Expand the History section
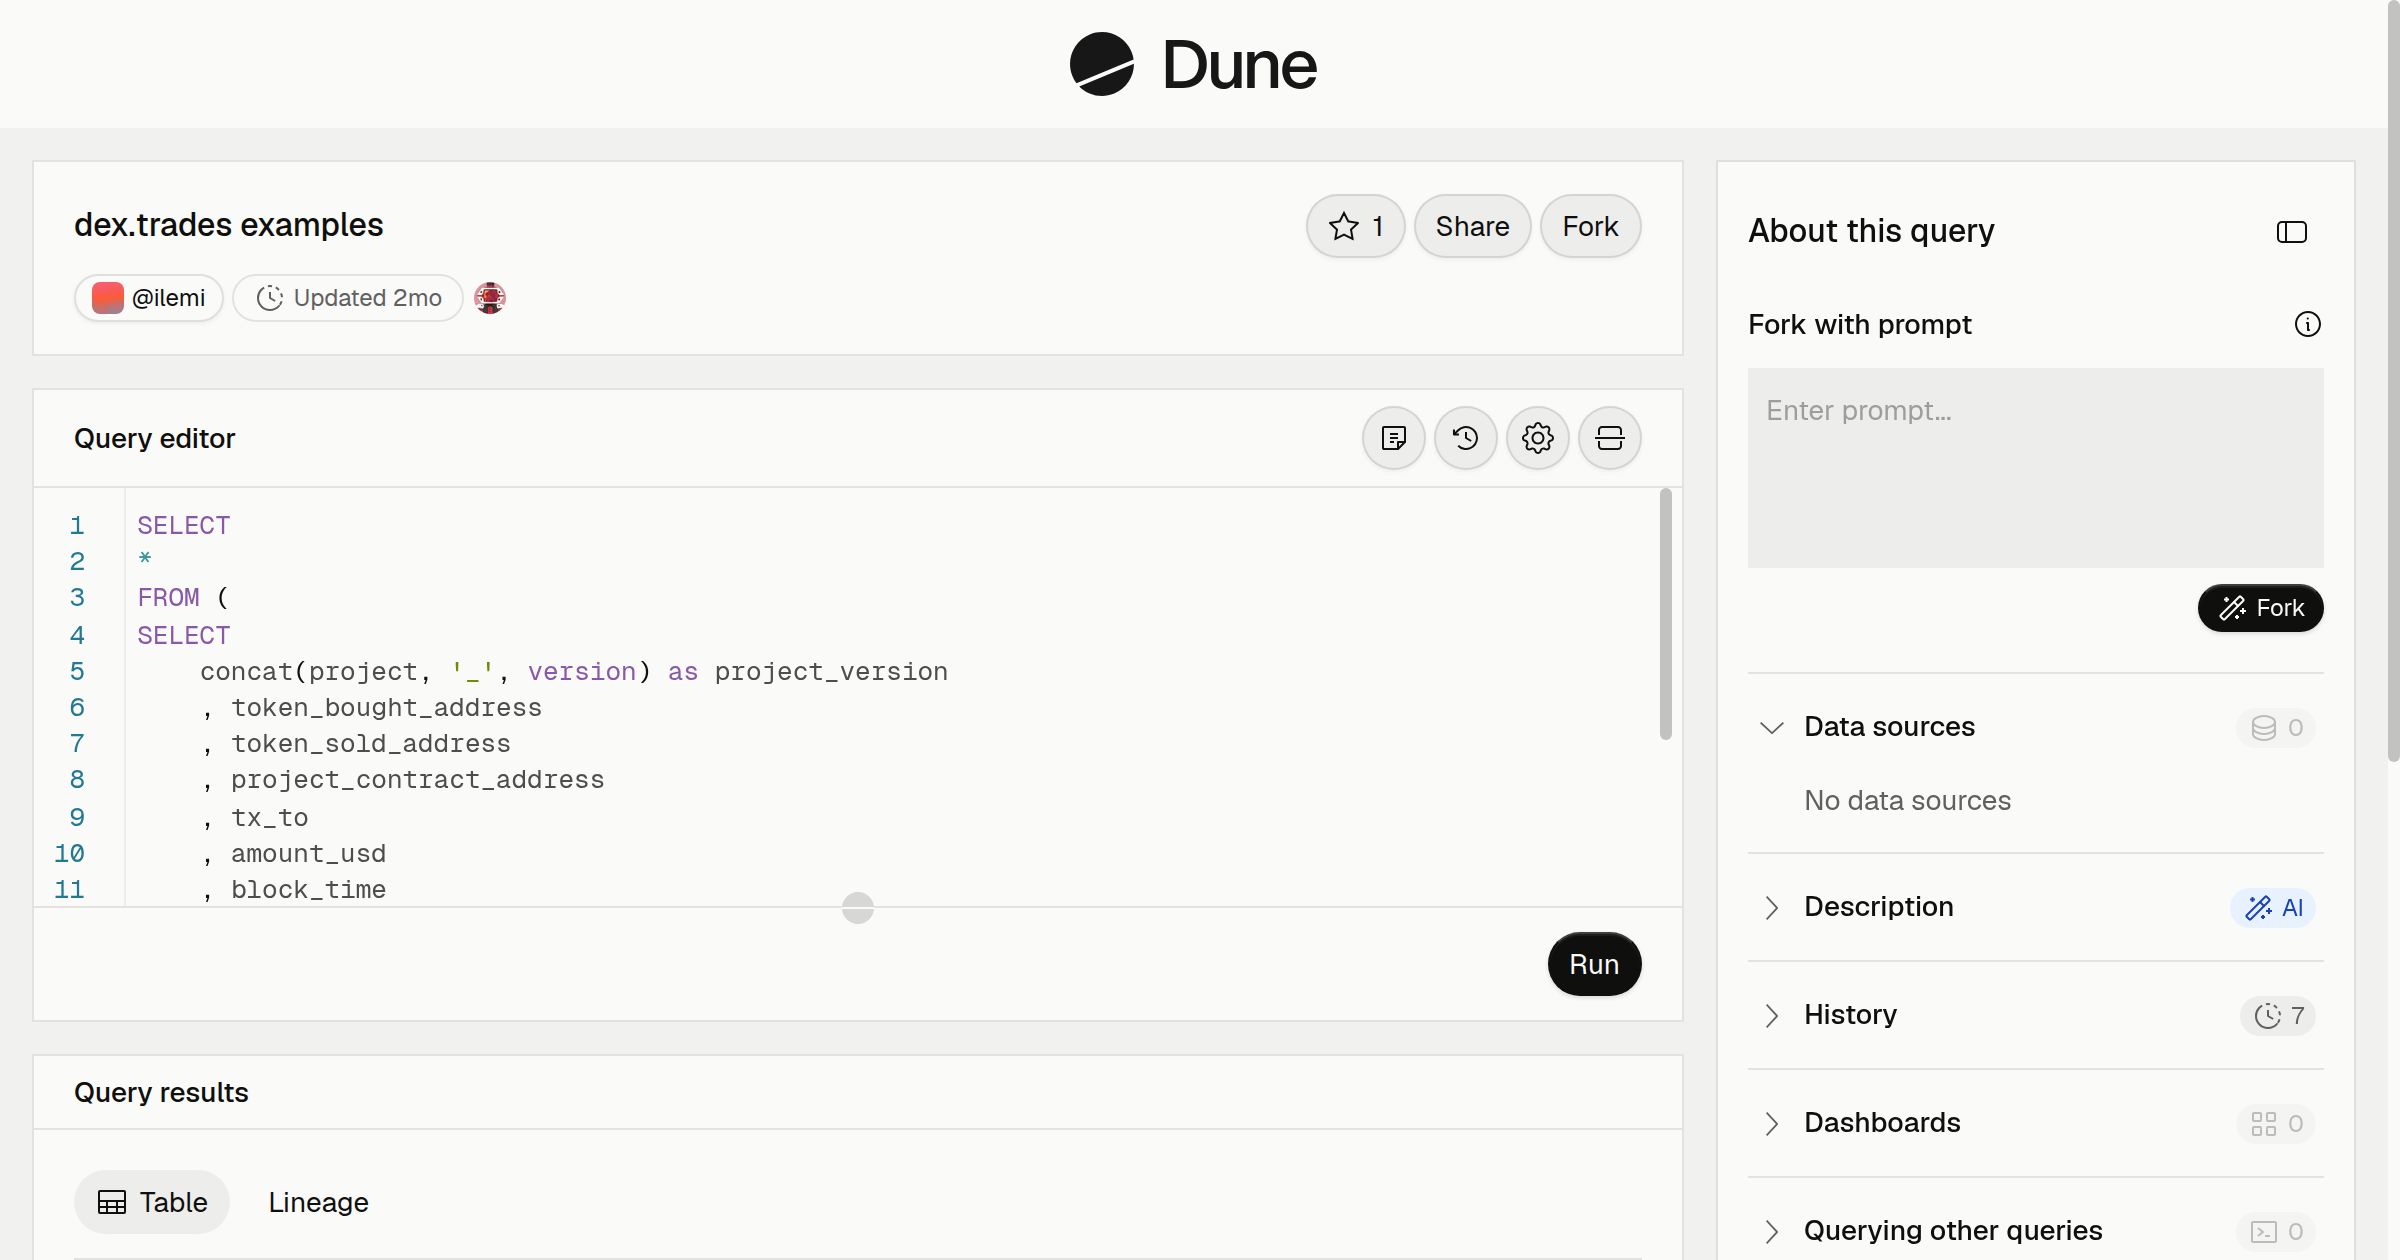 tap(1771, 1015)
